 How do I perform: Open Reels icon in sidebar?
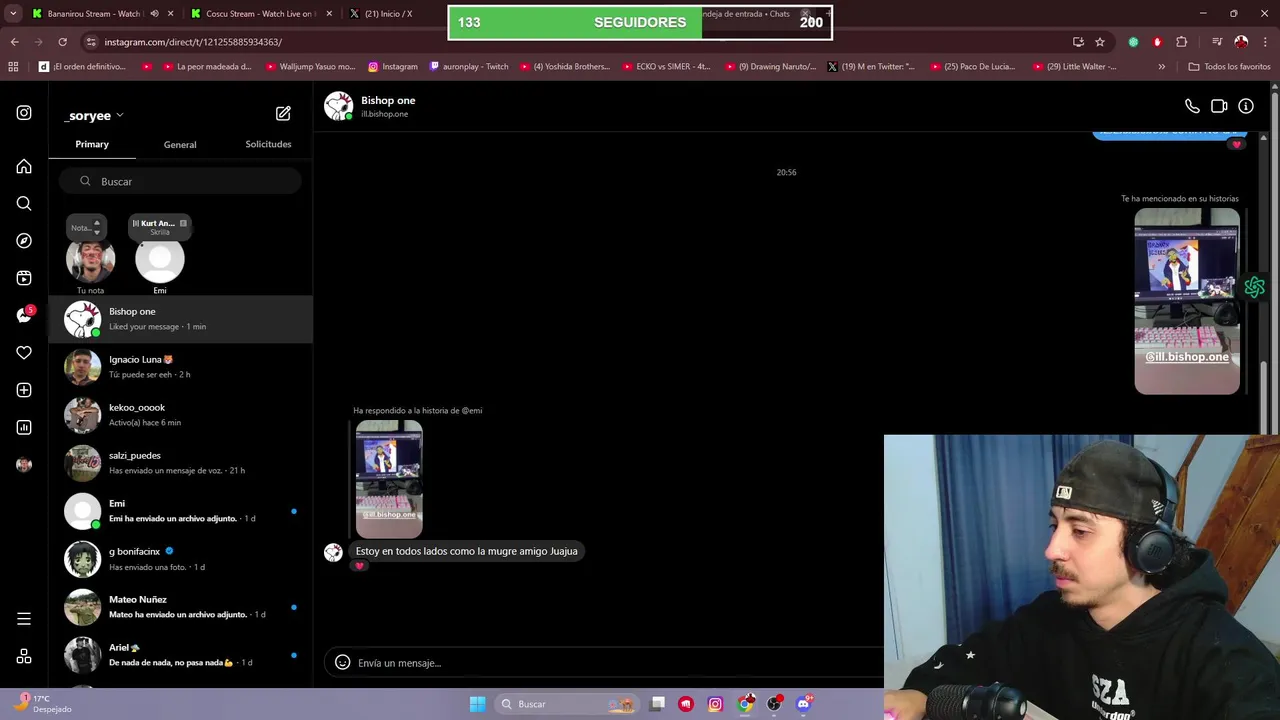pos(24,278)
